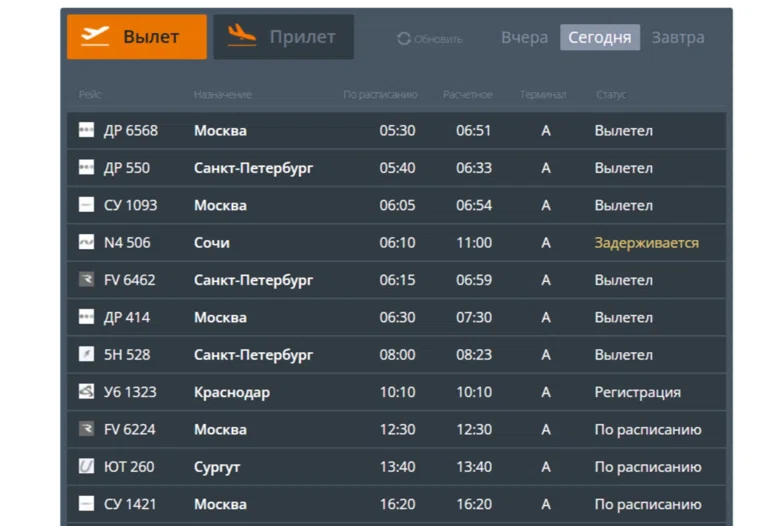Open the Краснодар flight row
The height and width of the screenshot is (526, 760).
pos(231,392)
